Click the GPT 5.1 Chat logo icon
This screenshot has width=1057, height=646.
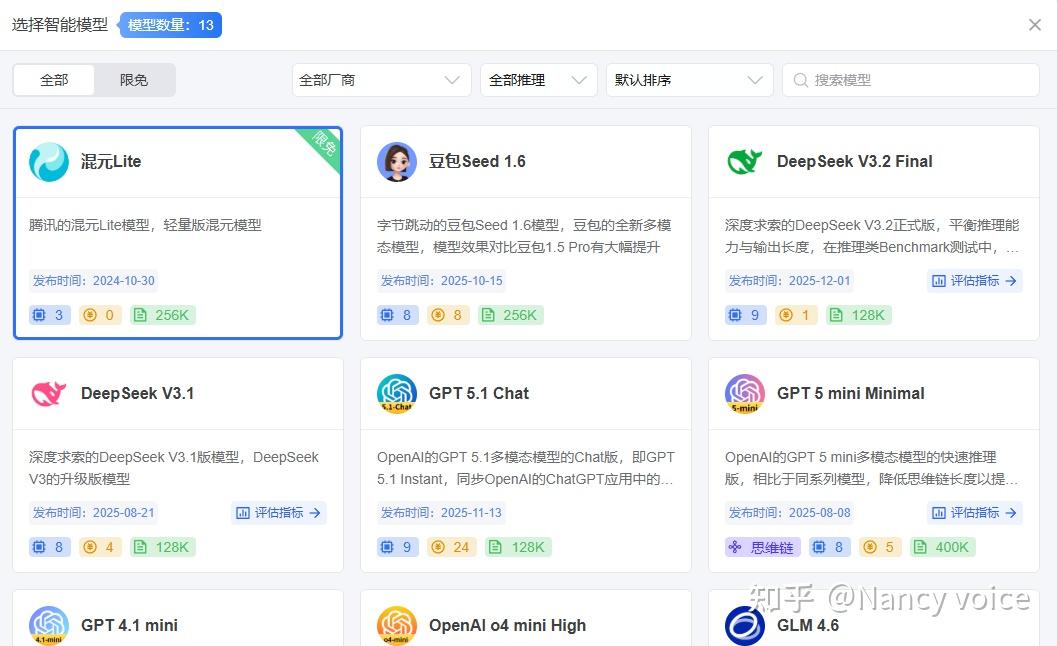396,394
